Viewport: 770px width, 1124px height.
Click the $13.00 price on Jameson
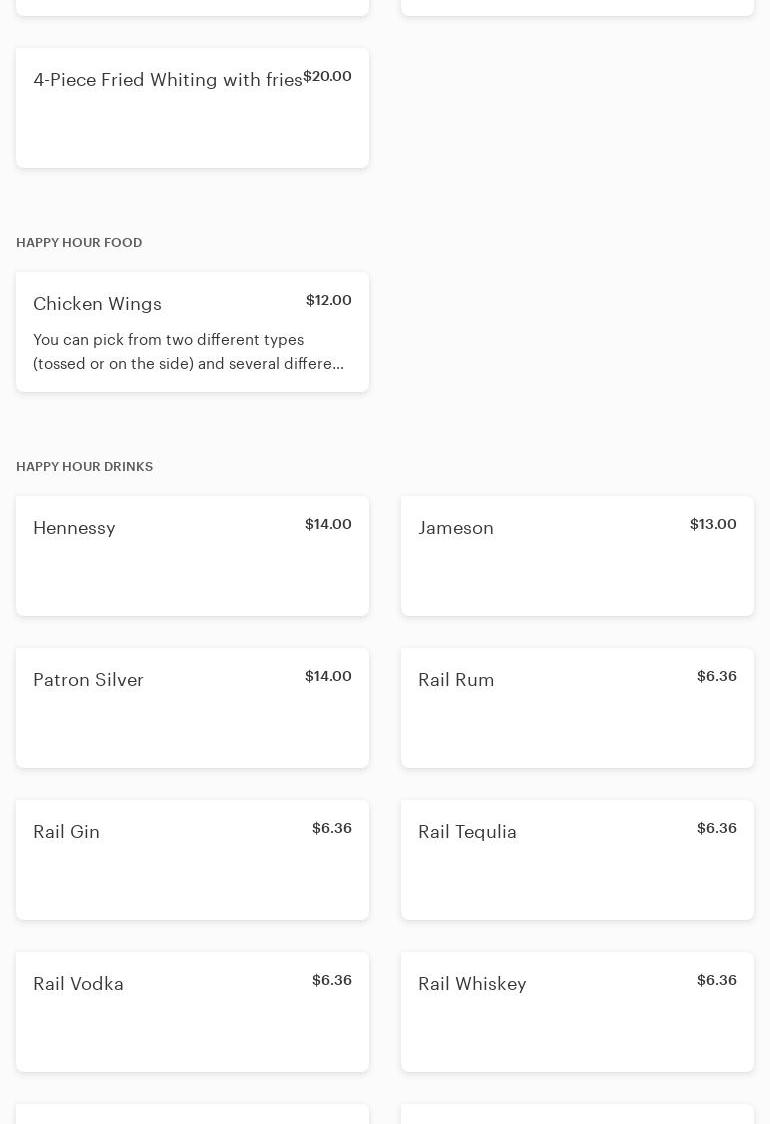point(713,524)
